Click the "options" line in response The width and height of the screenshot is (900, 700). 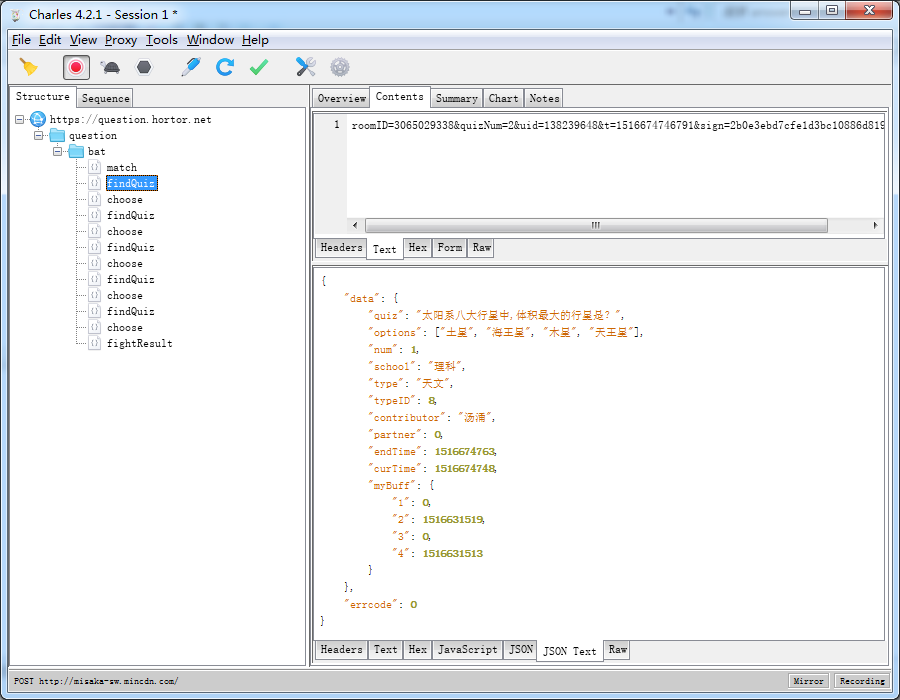506,332
